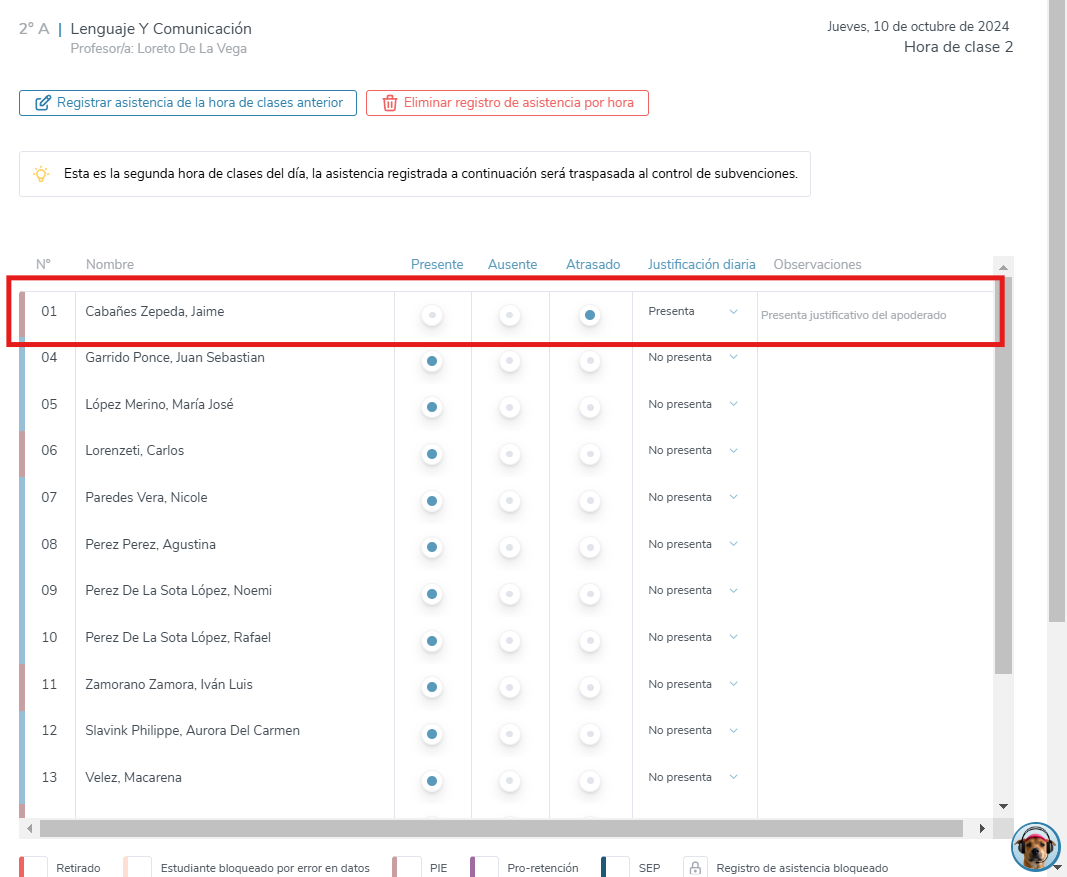1067x877 pixels.
Task: Click the Presente column header
Action: (437, 265)
